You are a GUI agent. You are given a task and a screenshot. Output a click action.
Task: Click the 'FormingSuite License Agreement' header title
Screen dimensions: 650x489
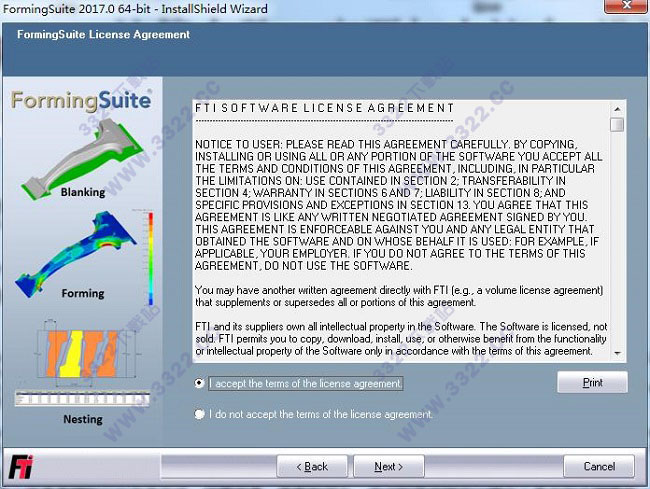pyautogui.click(x=103, y=34)
